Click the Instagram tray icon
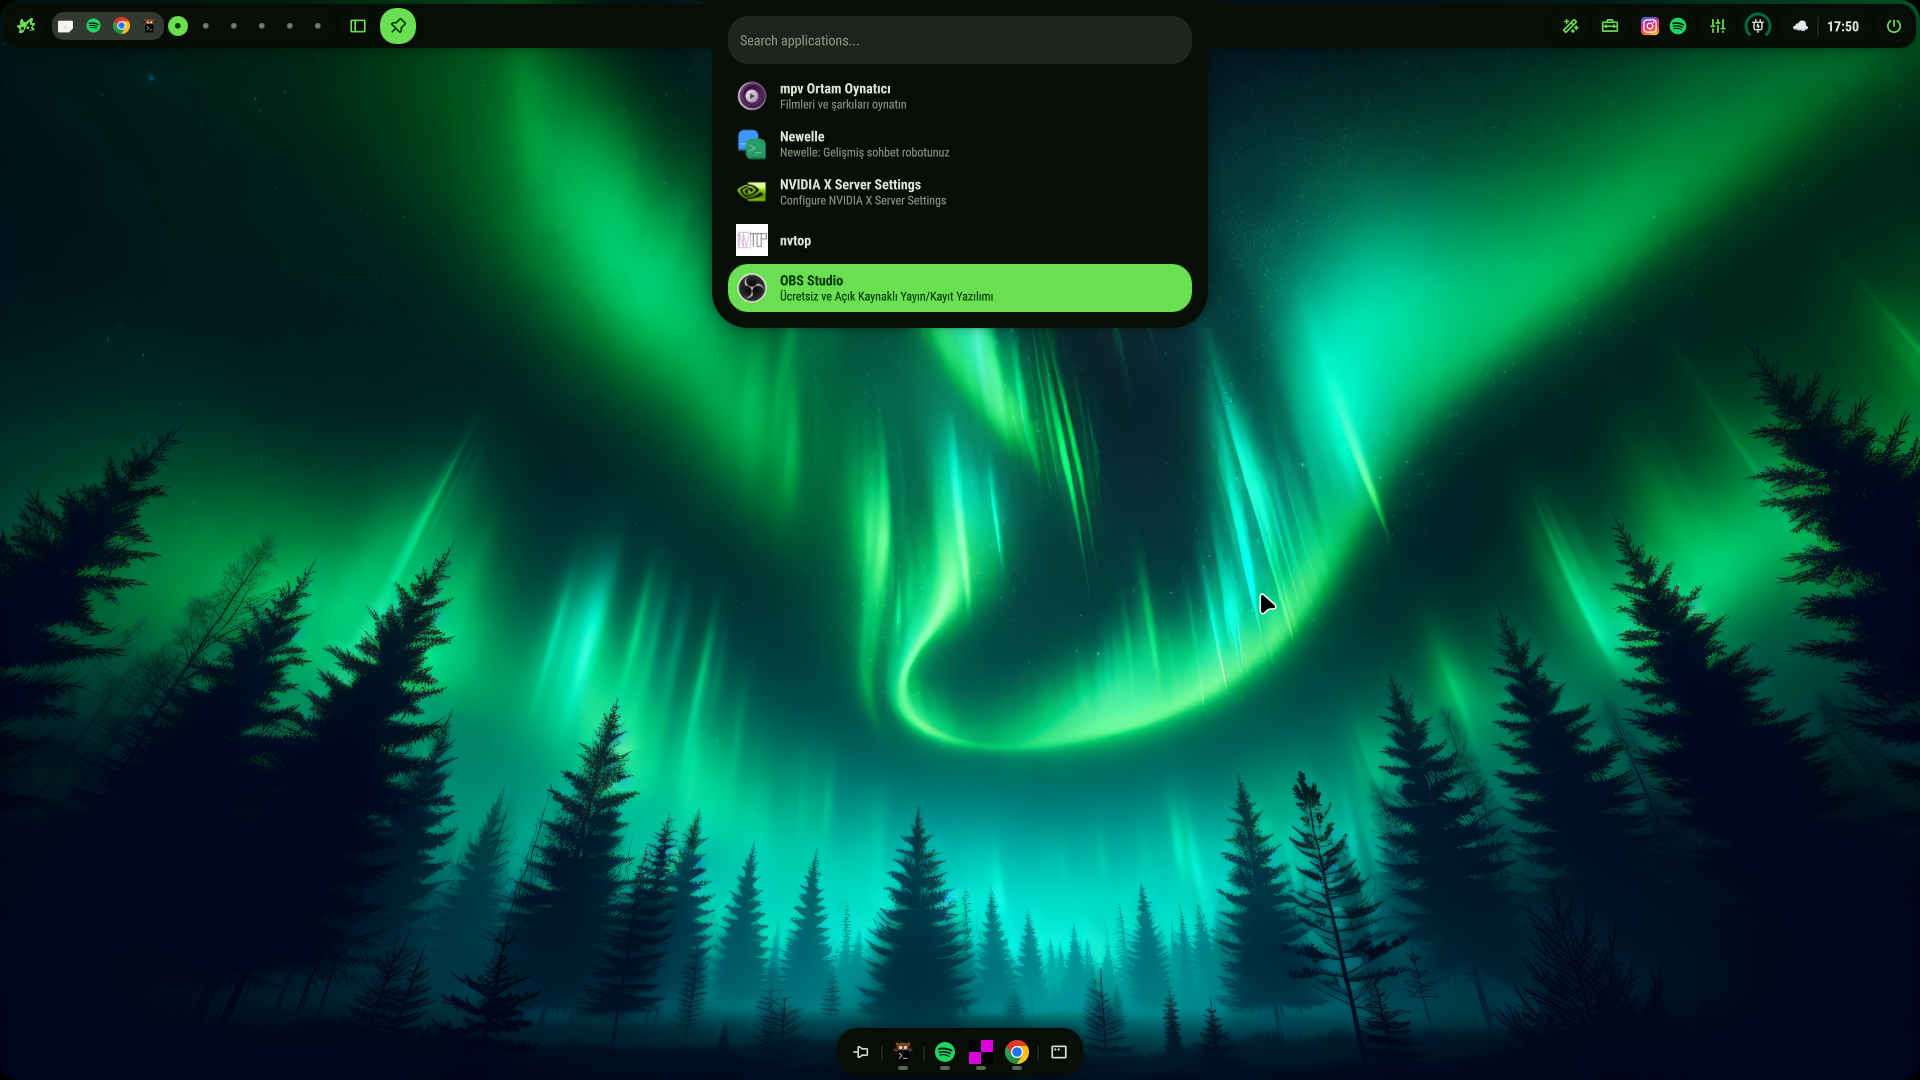The height and width of the screenshot is (1080, 1920). coord(1650,26)
